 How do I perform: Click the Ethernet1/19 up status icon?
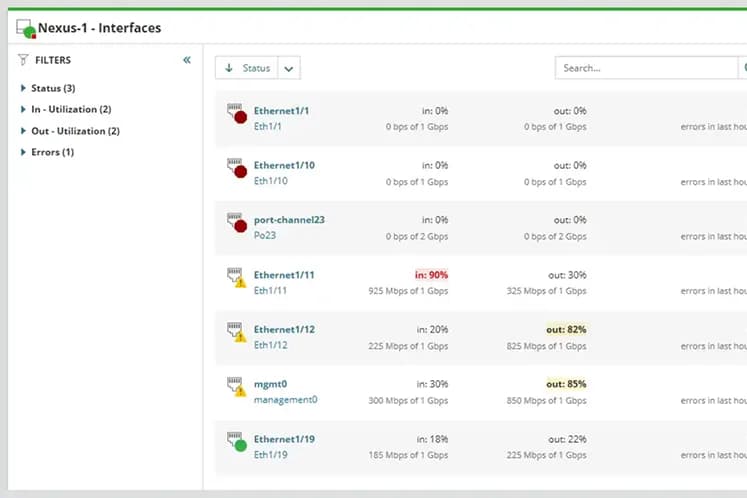tap(237, 442)
